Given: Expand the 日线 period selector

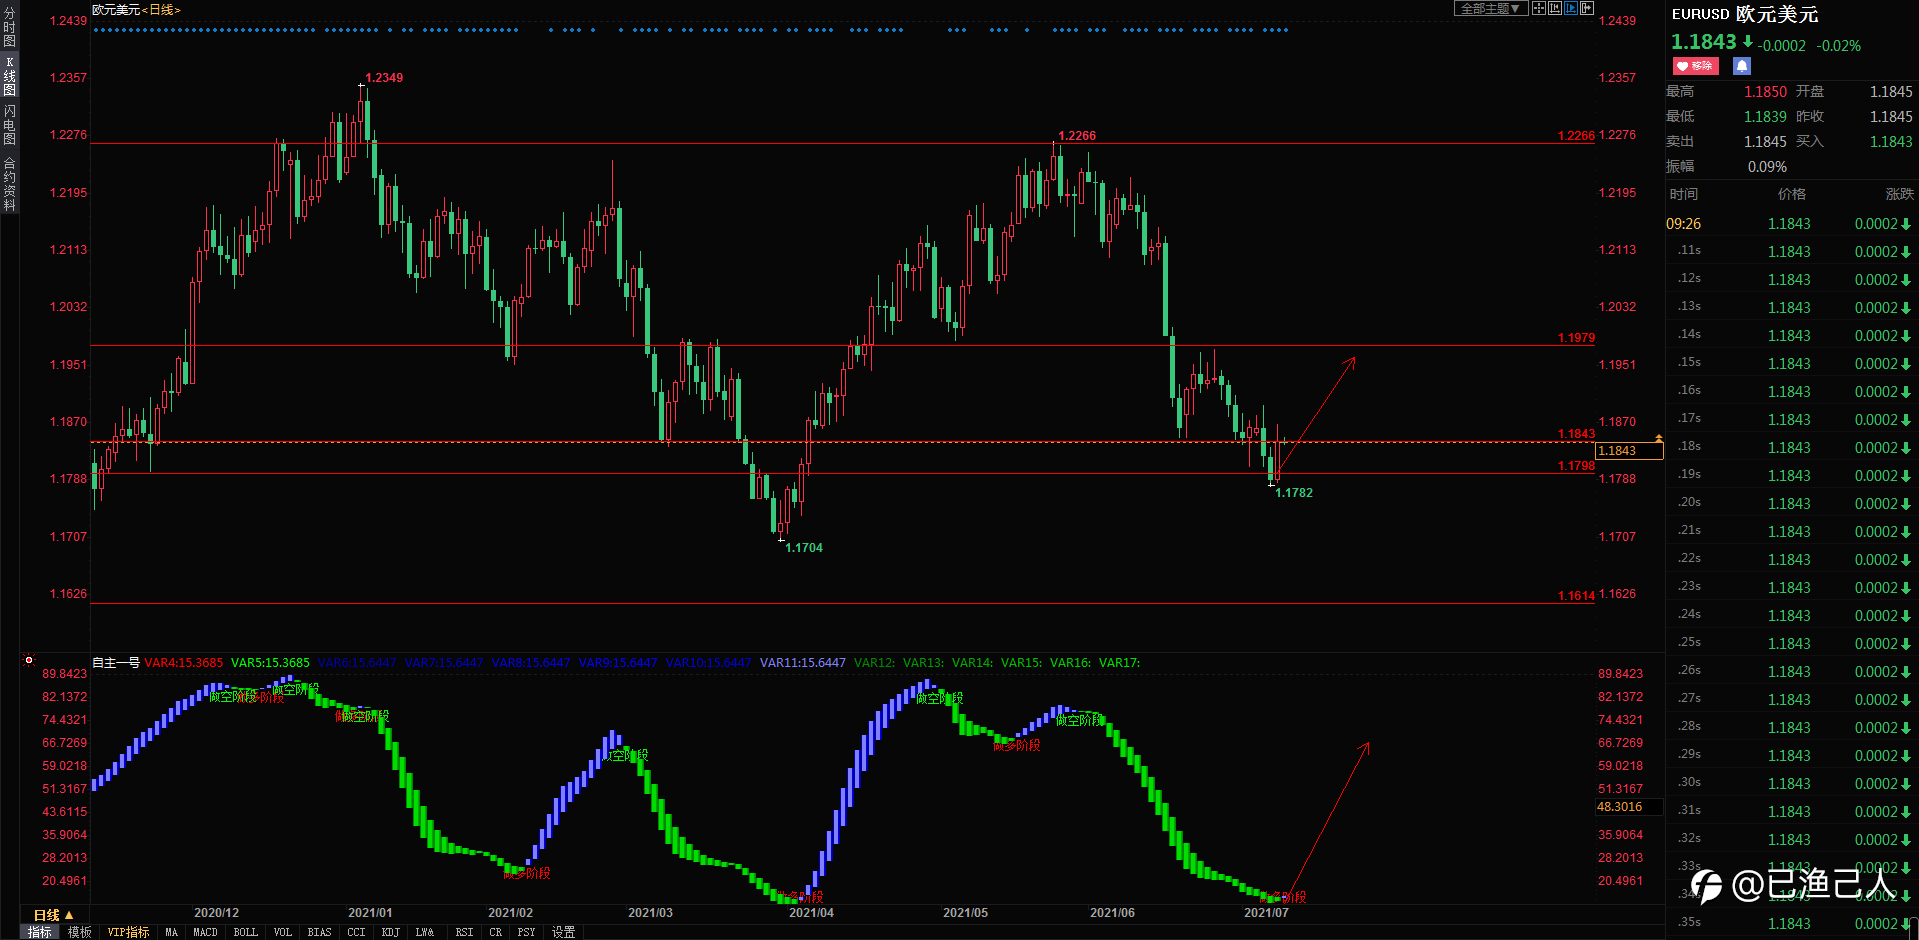Looking at the screenshot, I should tap(54, 915).
